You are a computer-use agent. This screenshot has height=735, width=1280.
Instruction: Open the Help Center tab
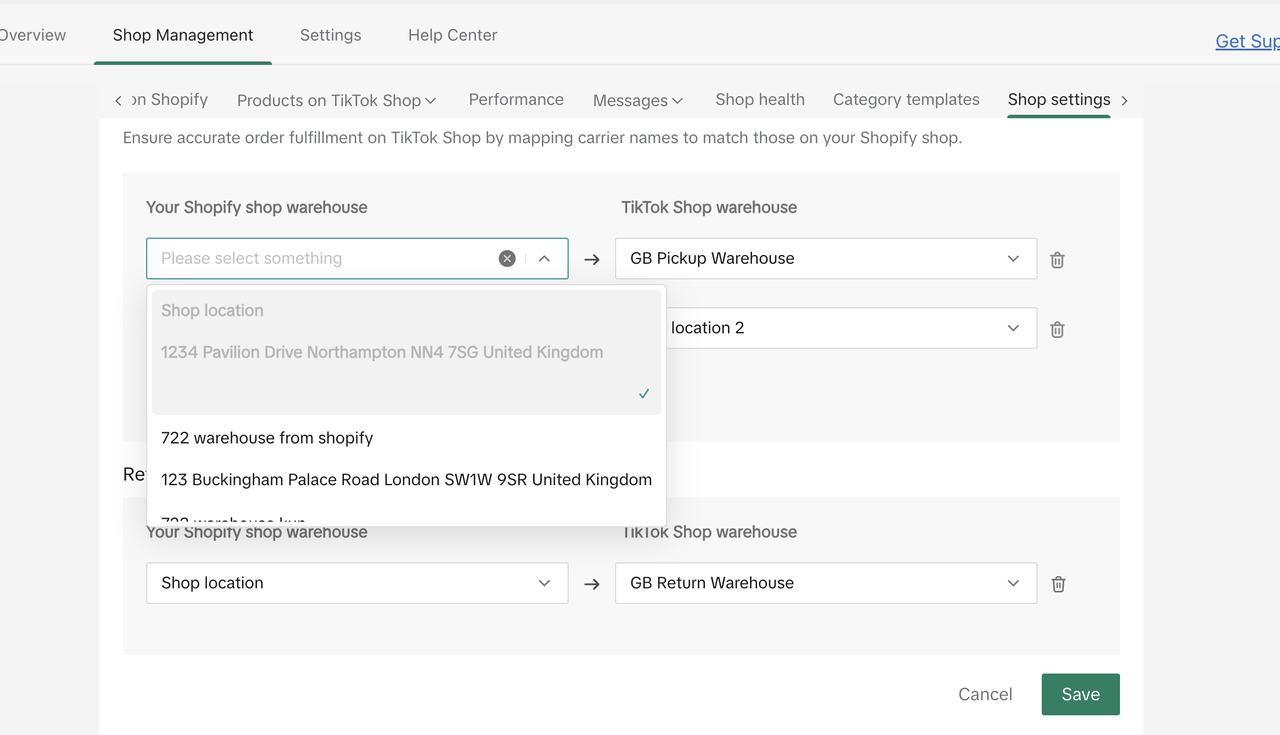tap(452, 35)
